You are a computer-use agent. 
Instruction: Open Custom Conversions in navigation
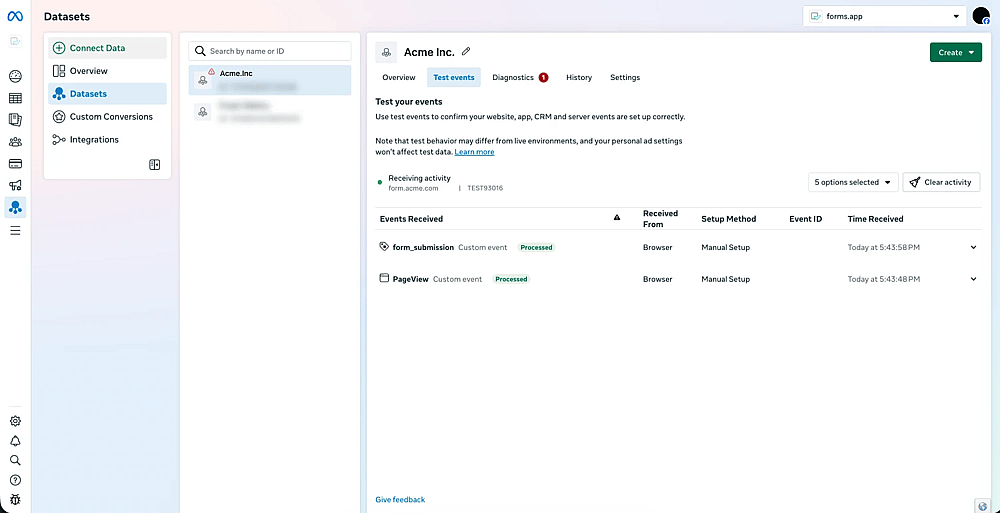[x=107, y=117]
